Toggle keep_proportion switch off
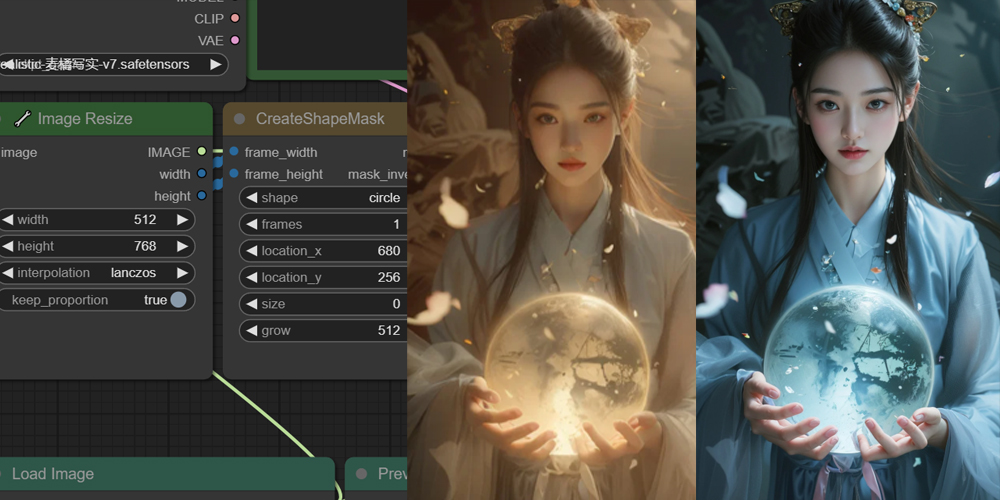The height and width of the screenshot is (500, 1000). 179,300
